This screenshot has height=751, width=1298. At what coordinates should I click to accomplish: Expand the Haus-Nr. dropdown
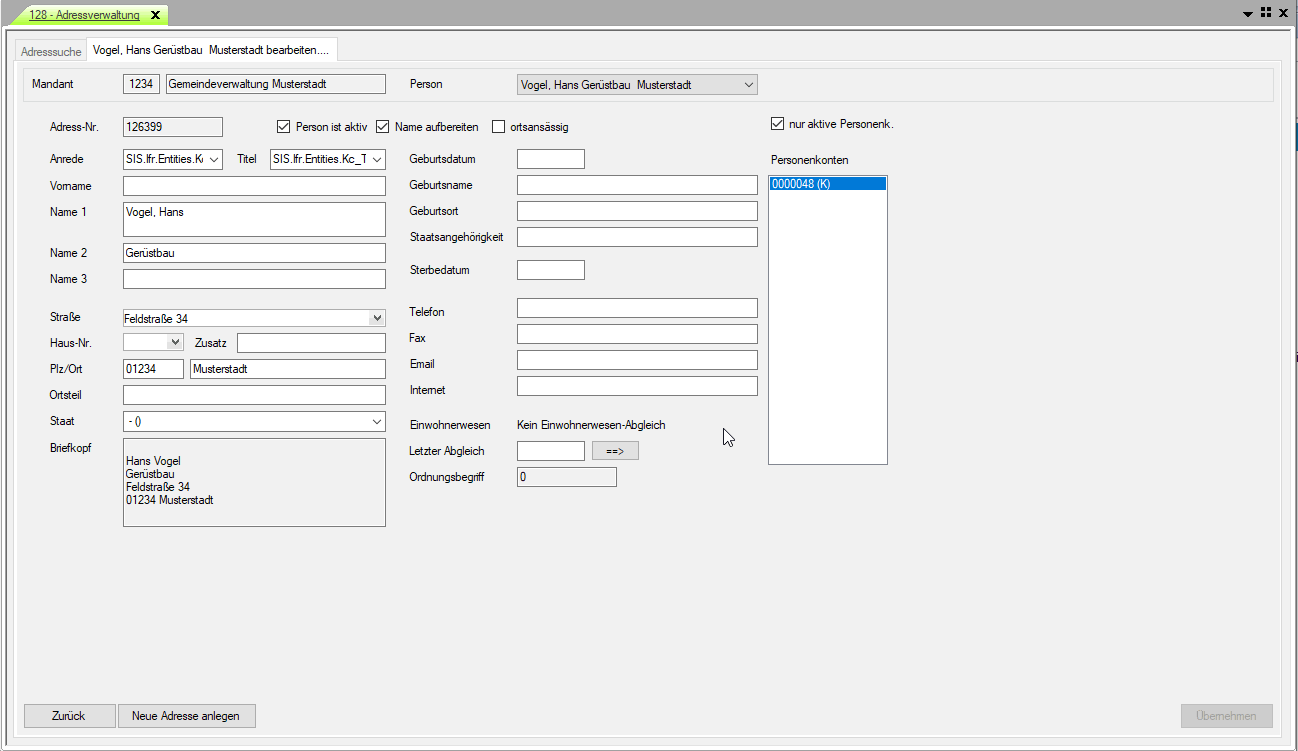(176, 343)
